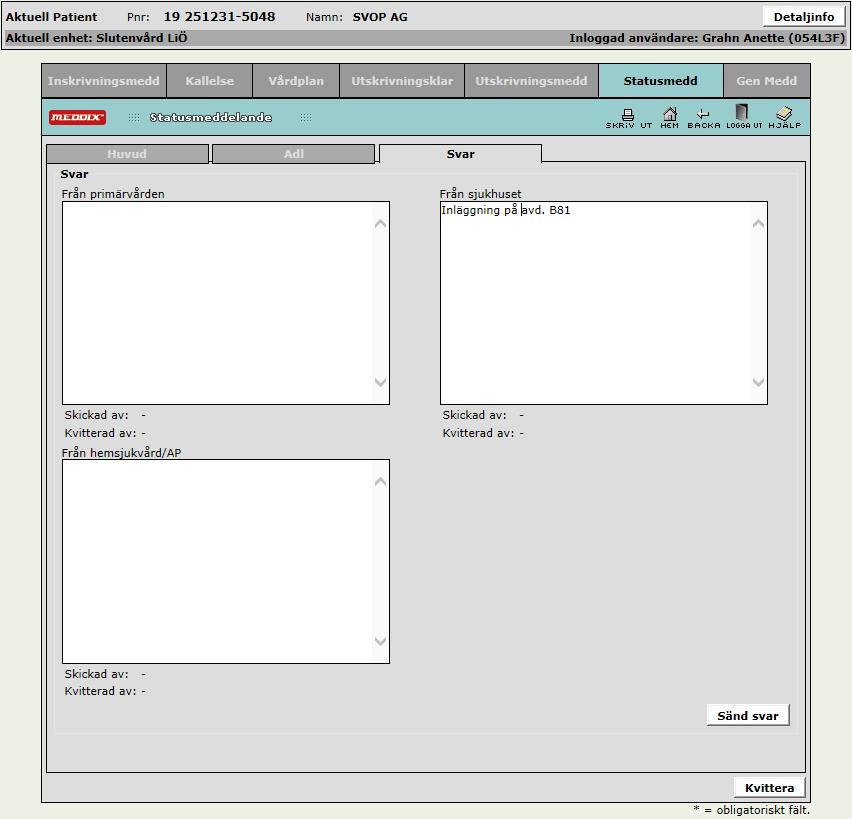Click the Från sjukhuset label
Viewport: 852px width, 819px height.
480,194
